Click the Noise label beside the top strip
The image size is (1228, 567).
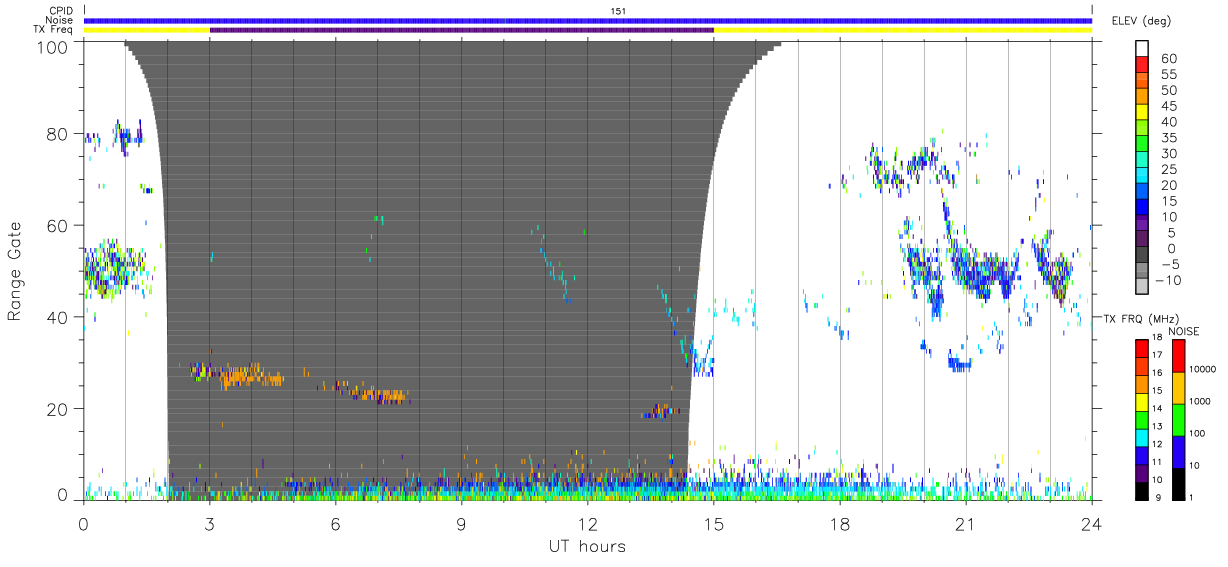60,20
